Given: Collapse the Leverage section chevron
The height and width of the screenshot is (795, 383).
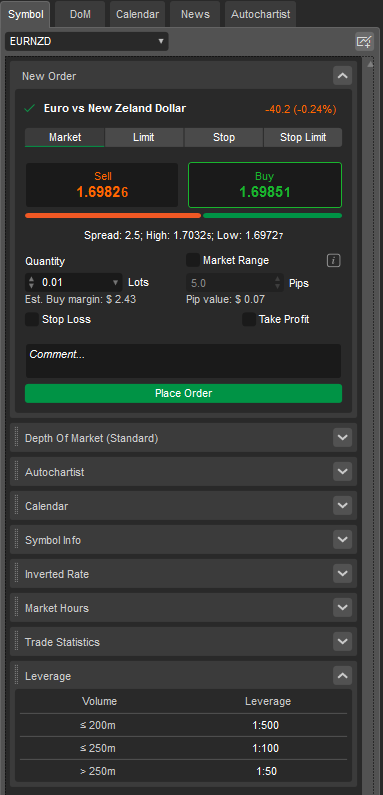Looking at the screenshot, I should click(x=342, y=675).
